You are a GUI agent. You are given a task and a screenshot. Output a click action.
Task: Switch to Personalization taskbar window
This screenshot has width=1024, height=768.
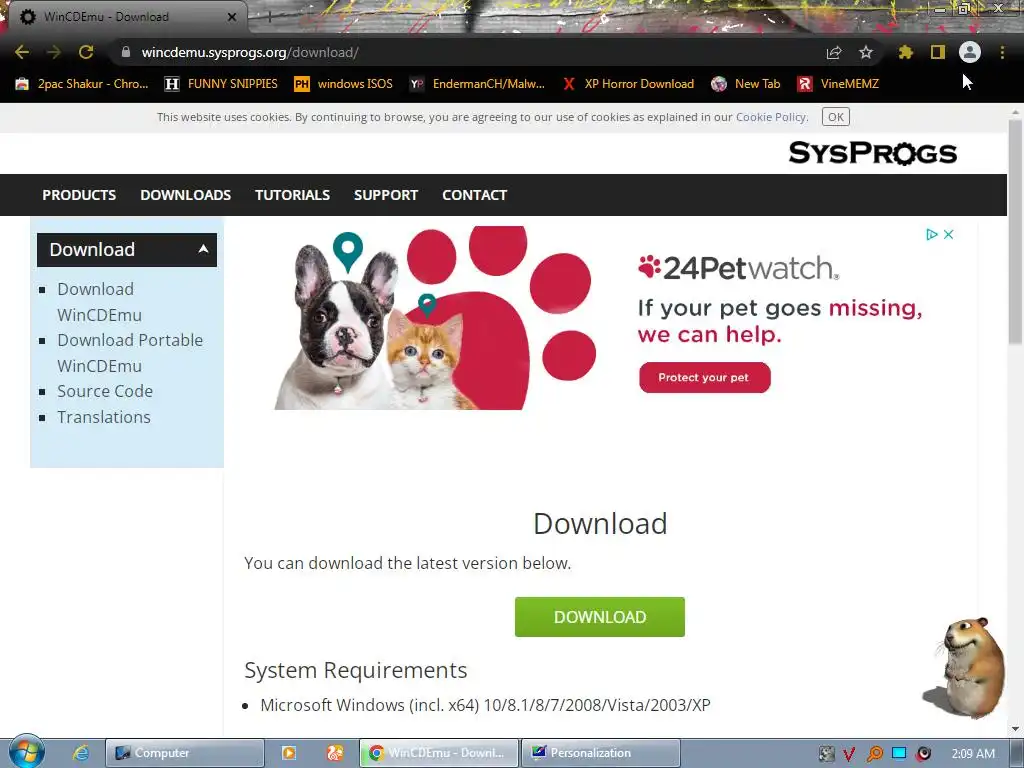(601, 753)
